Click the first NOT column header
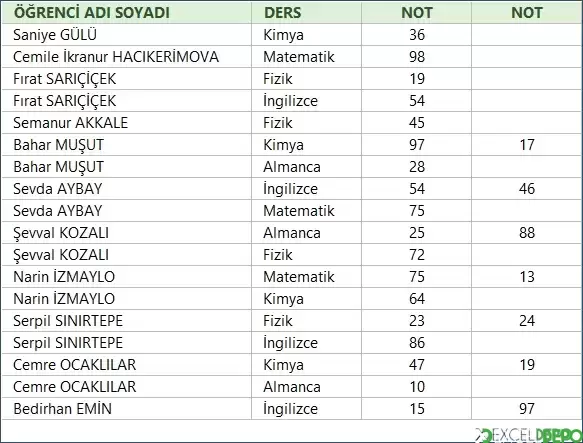Viewport: 583px width, 443px height. 416,12
